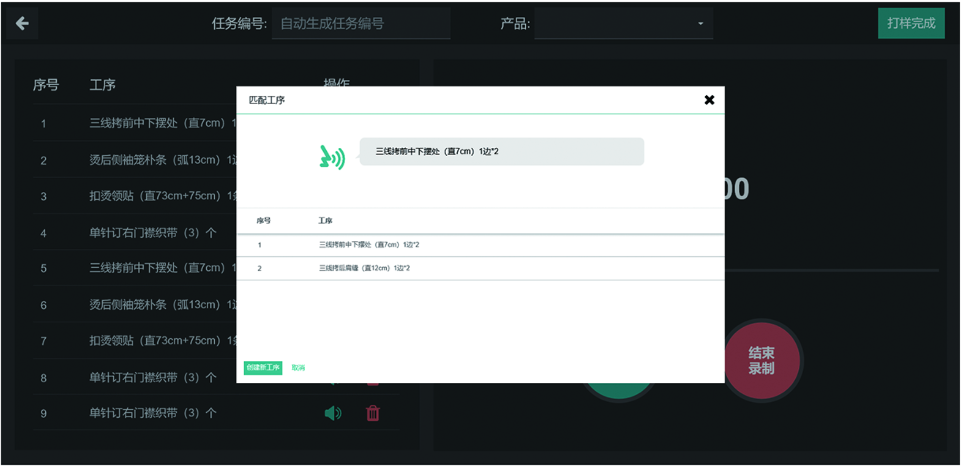Open the 产品 dropdown
The image size is (962, 467).
(623, 24)
